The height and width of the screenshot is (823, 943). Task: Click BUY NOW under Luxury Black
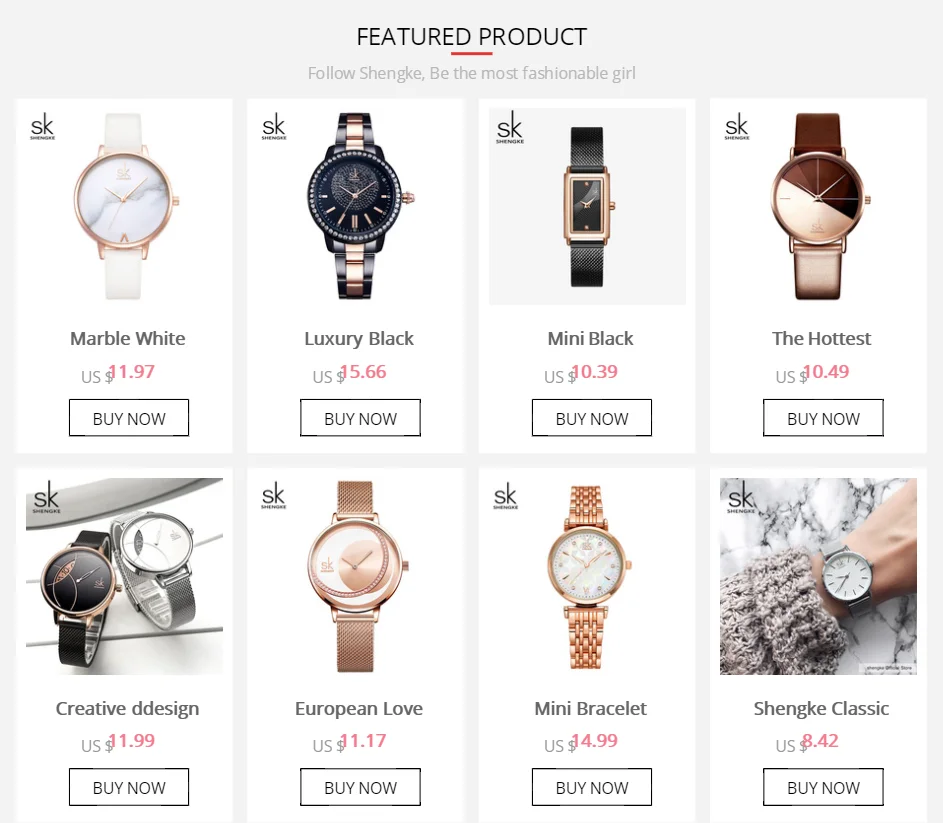click(x=360, y=418)
